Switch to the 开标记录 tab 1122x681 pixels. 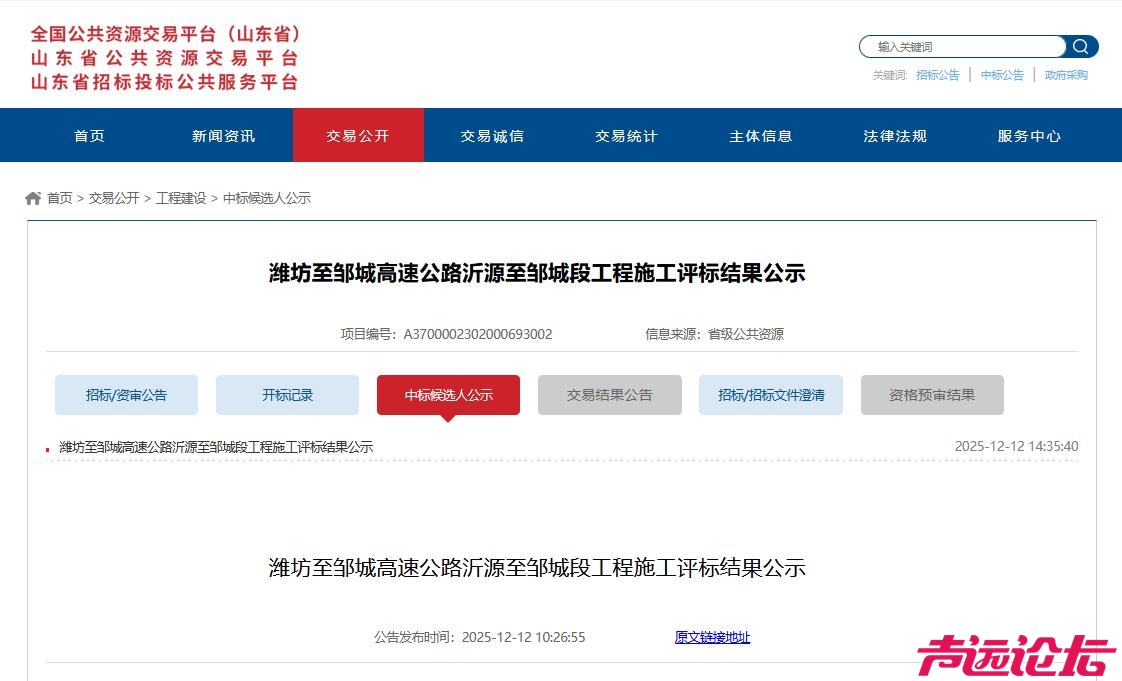tap(287, 395)
